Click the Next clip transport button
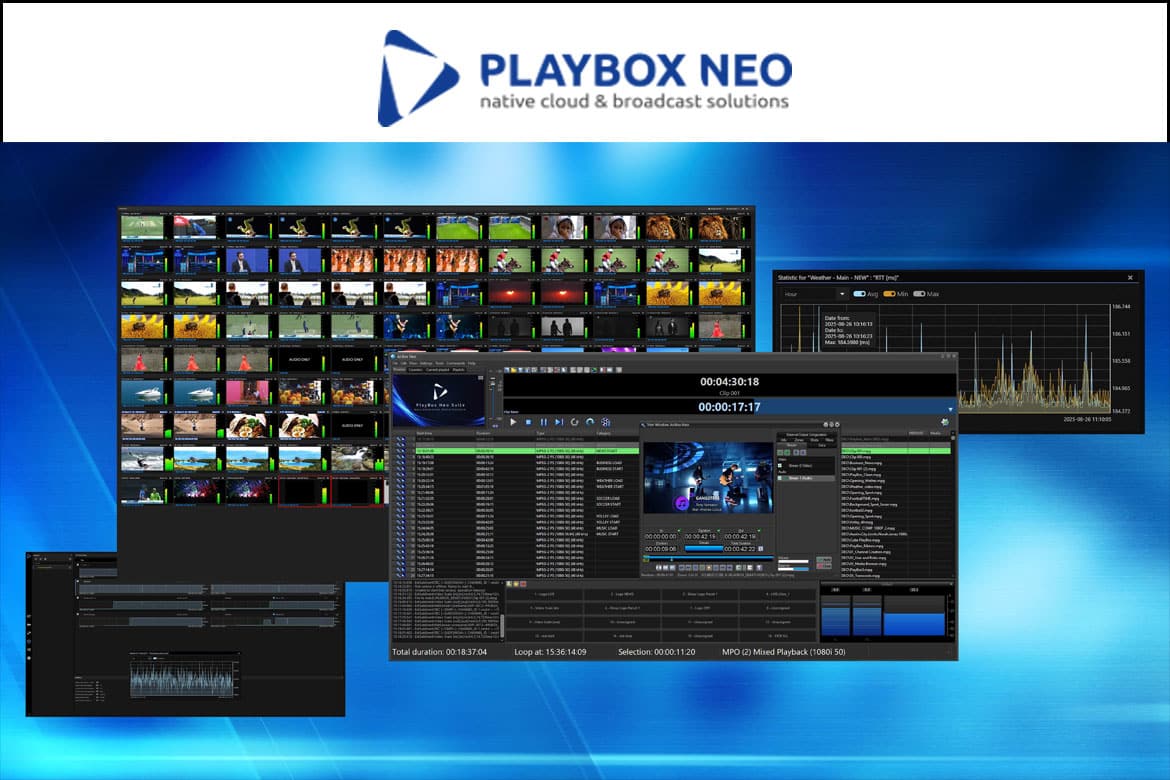The width and height of the screenshot is (1170, 780). (559, 422)
